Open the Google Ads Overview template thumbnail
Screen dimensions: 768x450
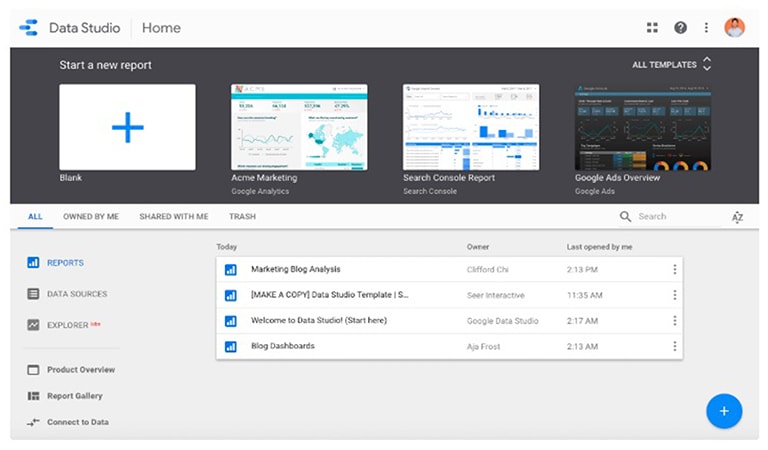tap(643, 127)
